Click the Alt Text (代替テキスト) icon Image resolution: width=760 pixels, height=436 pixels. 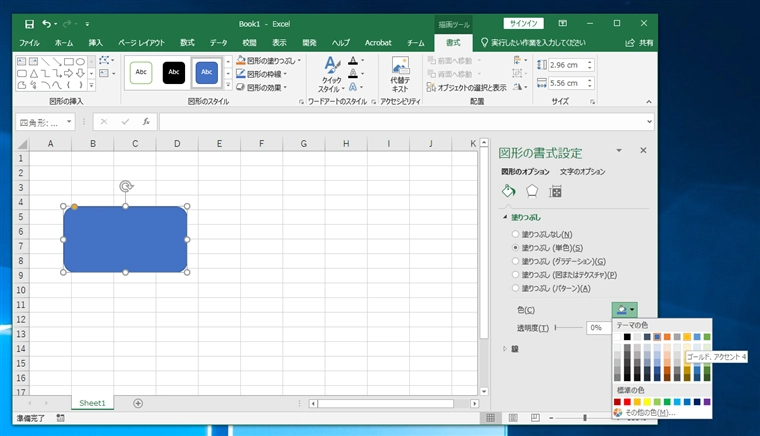(400, 73)
